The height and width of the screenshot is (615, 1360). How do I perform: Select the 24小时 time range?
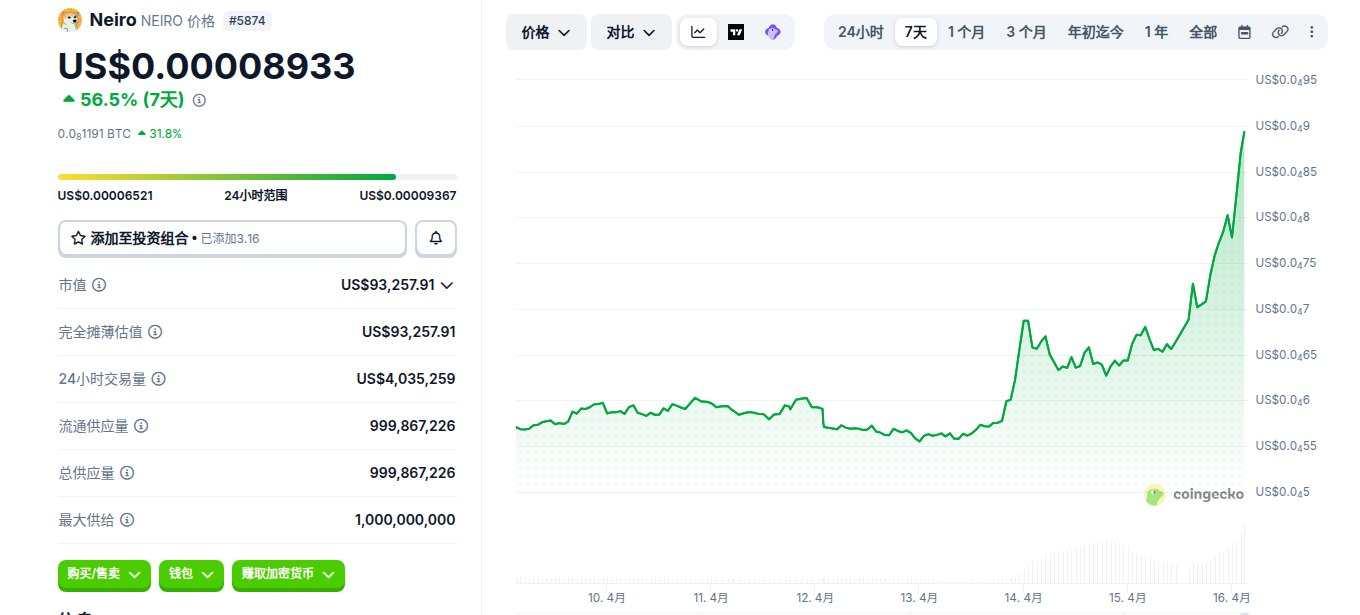[x=860, y=32]
